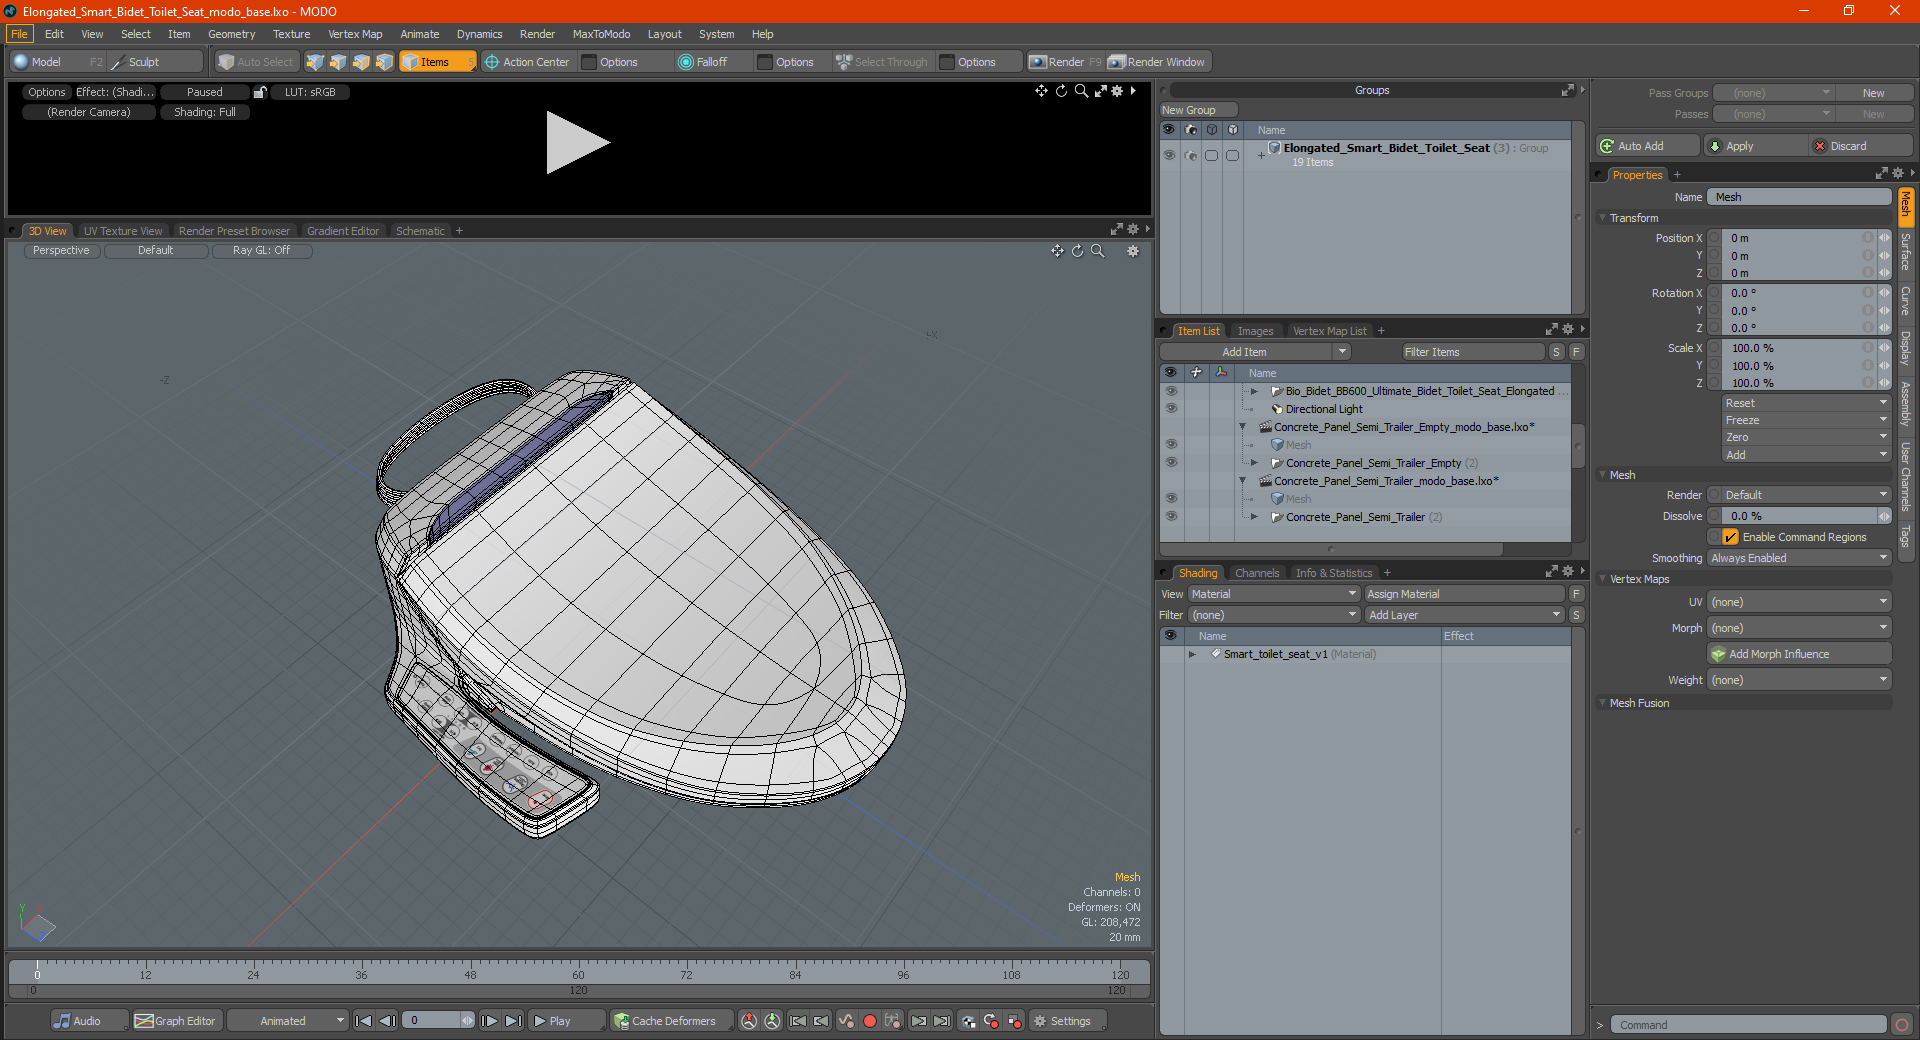Toggle render preview lock icon

tap(260, 92)
